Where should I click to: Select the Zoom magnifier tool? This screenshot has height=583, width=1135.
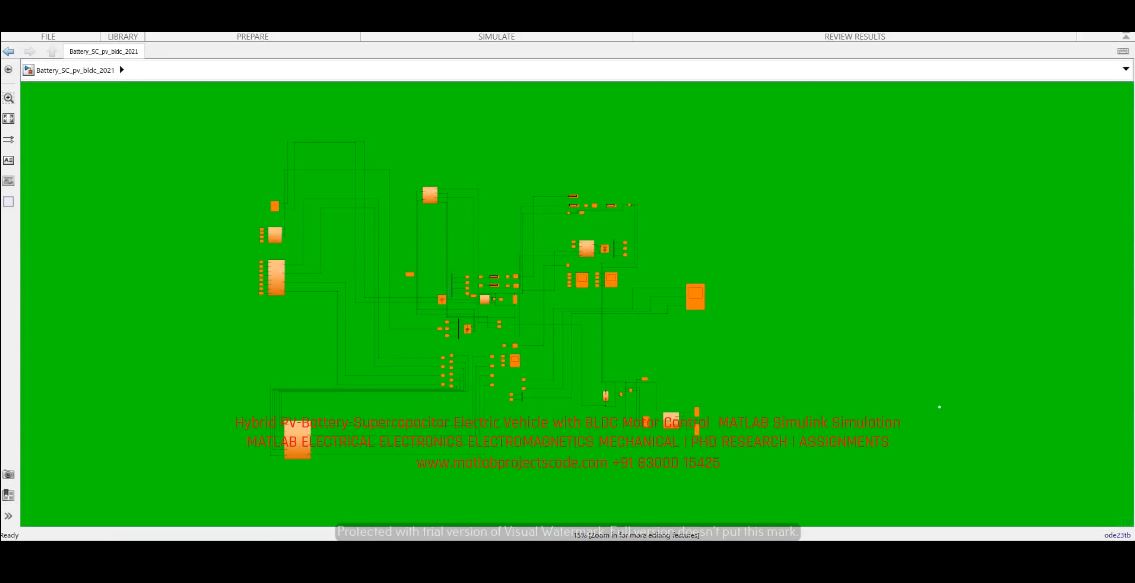[9, 98]
